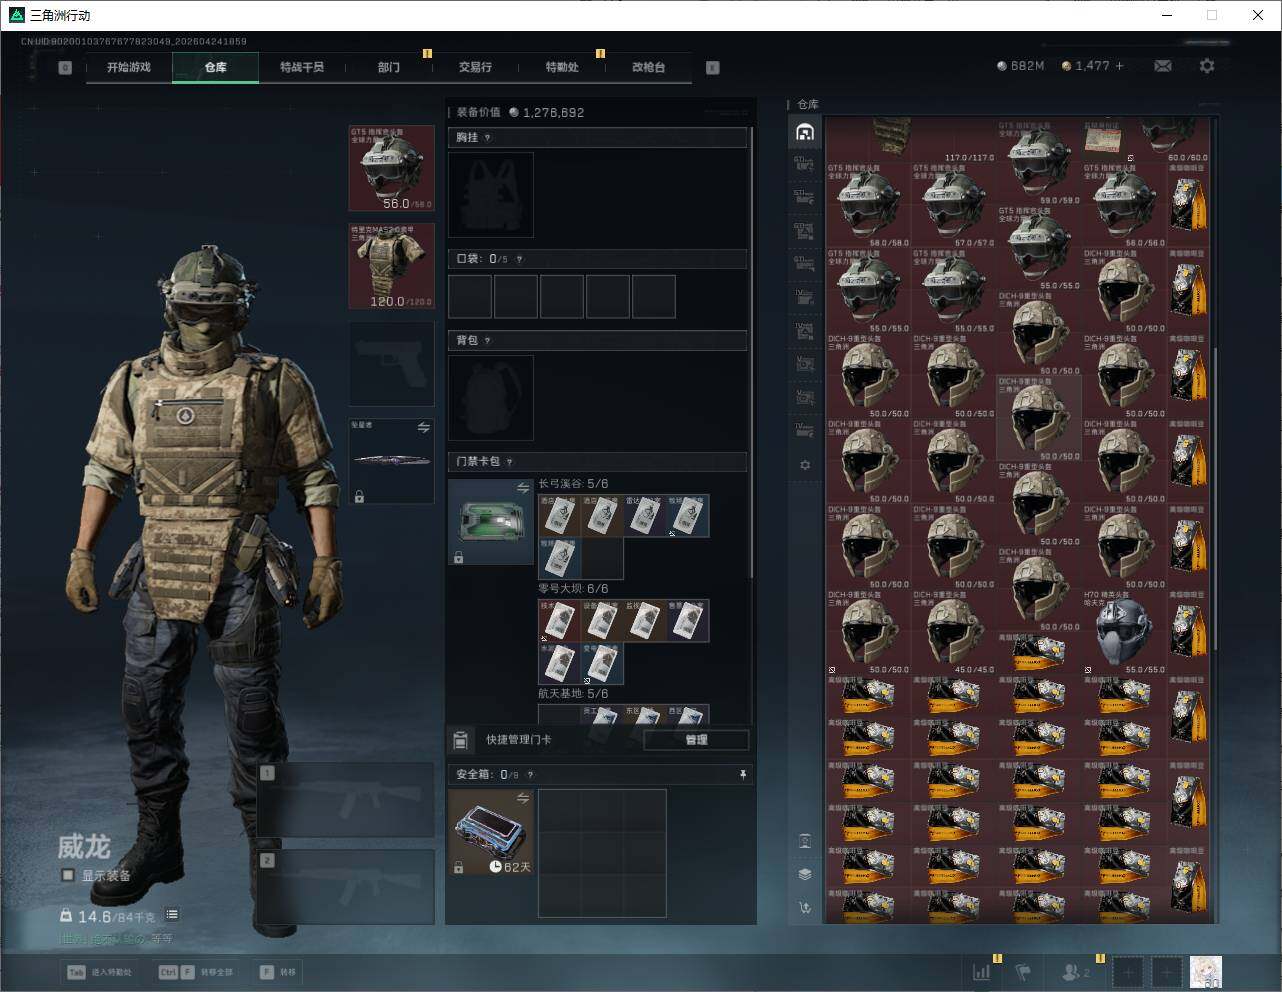
Task: Click the equipped GT5 helmet slot showing 56.0
Action: (391, 168)
